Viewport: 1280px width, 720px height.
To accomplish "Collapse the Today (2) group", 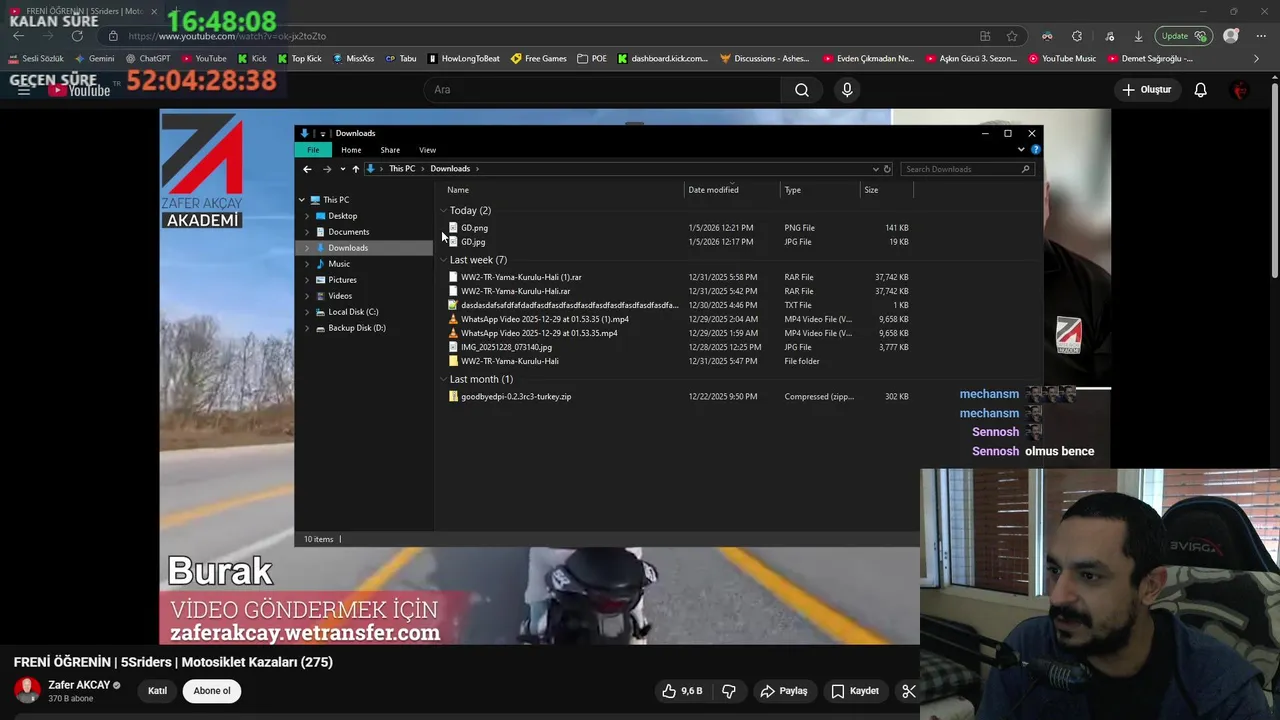I will [443, 211].
